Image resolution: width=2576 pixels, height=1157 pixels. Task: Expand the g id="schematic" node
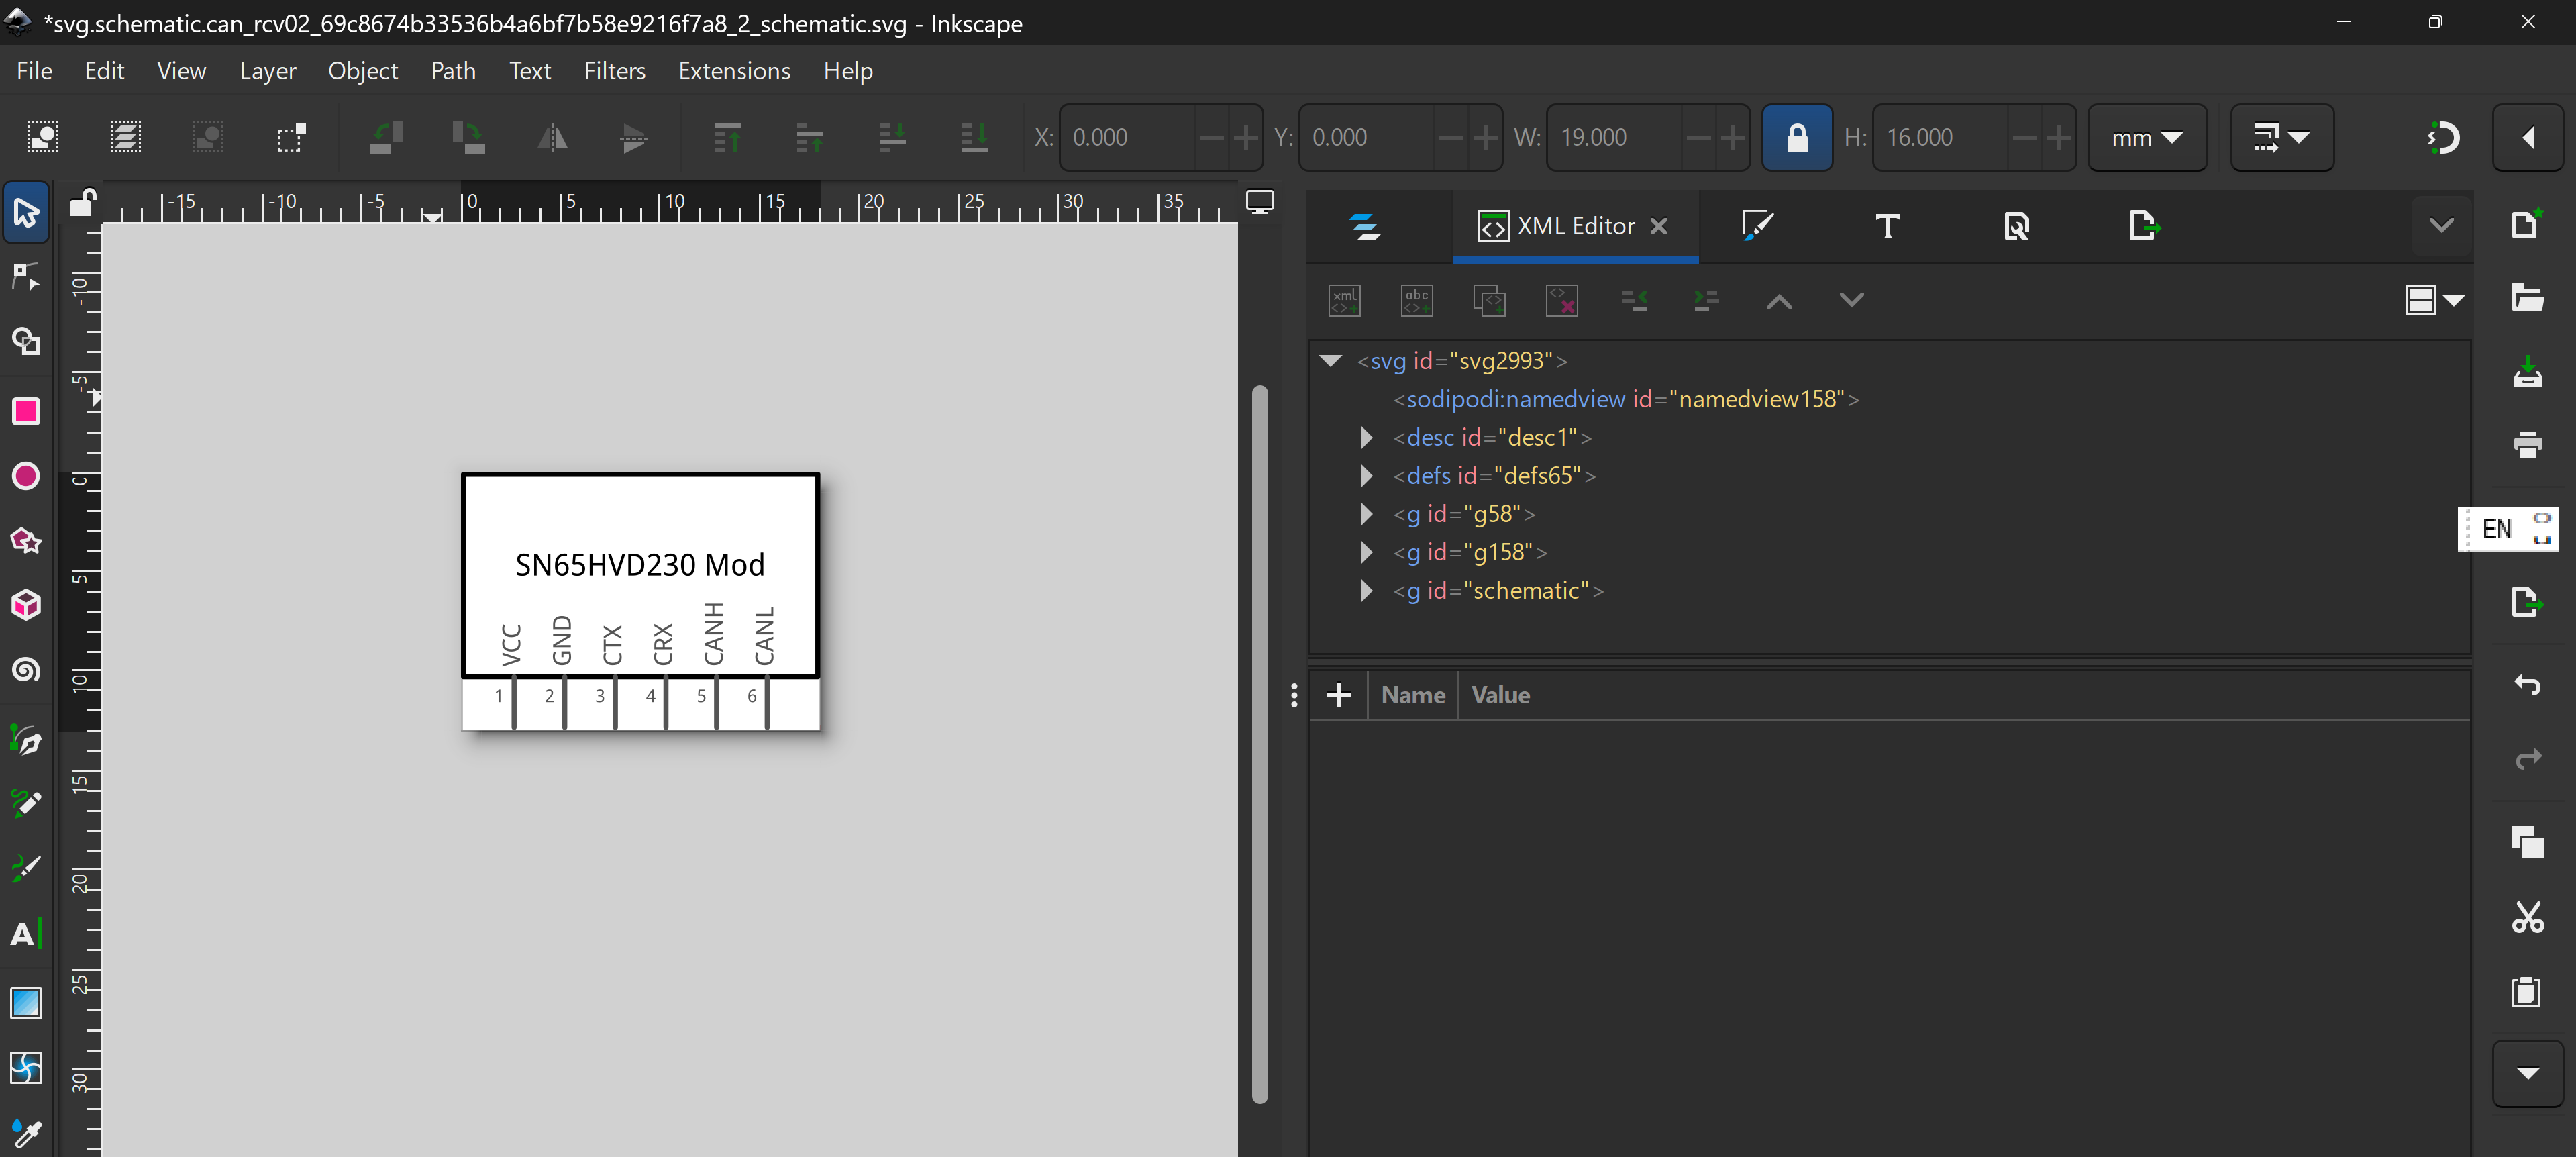coord(1366,591)
